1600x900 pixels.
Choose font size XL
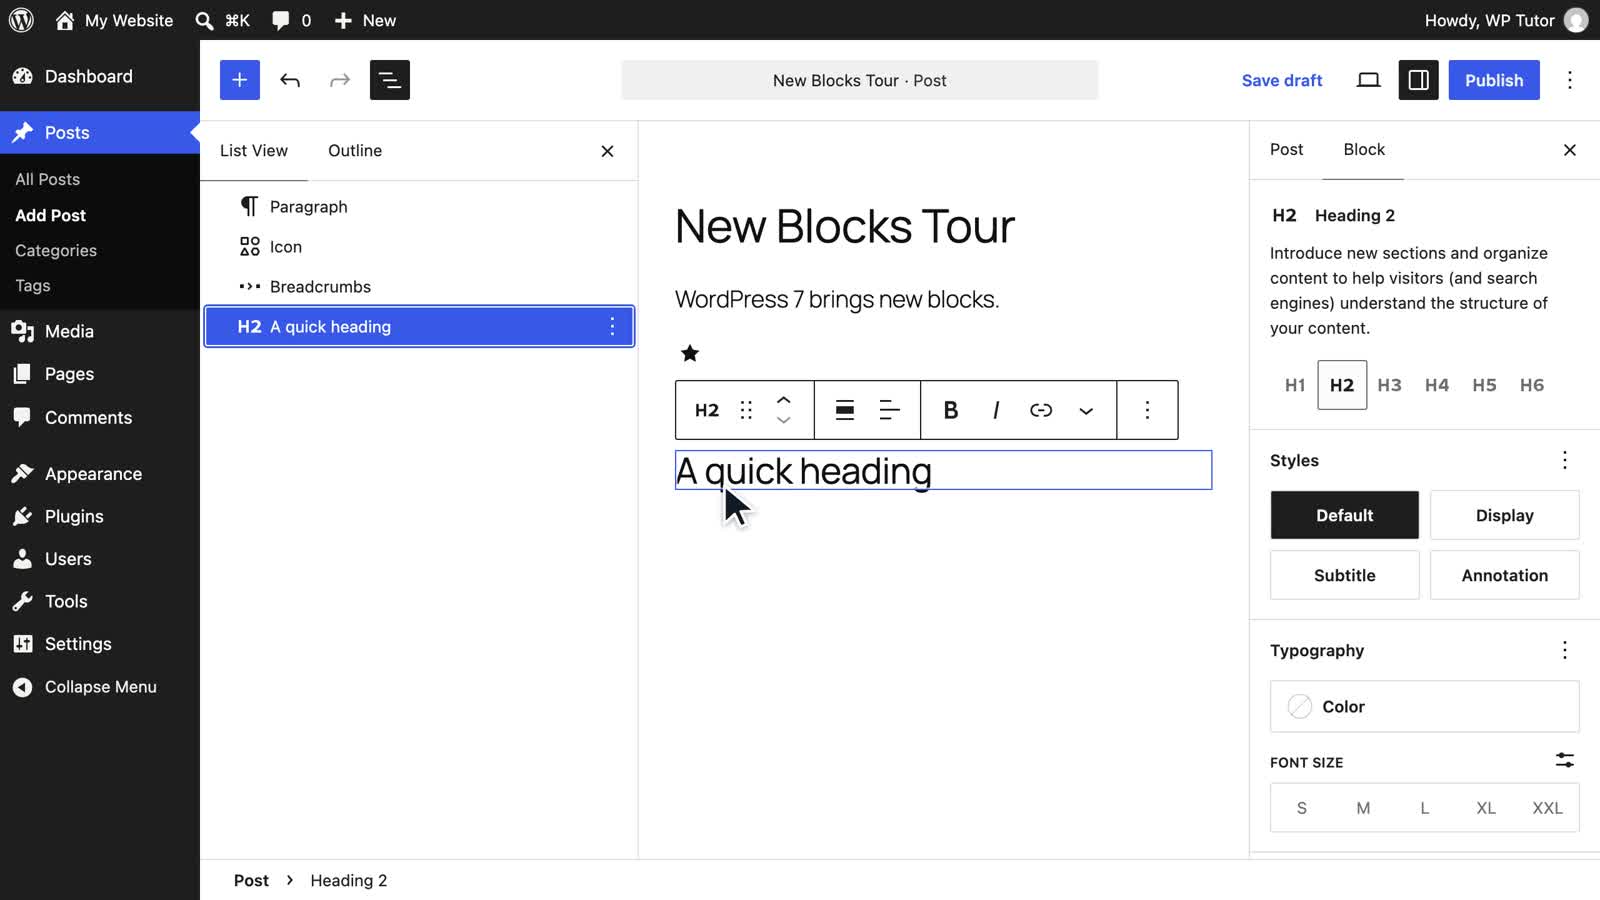pos(1486,808)
